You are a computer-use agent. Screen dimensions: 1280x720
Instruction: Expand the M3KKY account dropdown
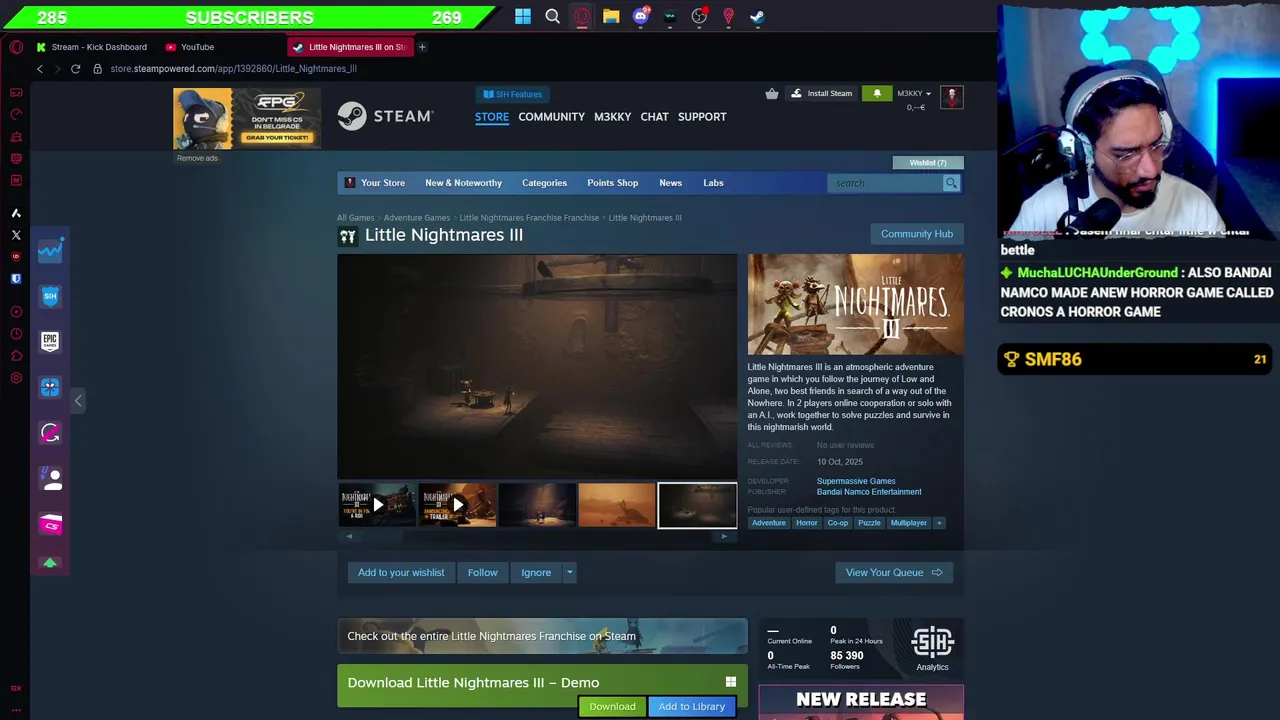914,94
